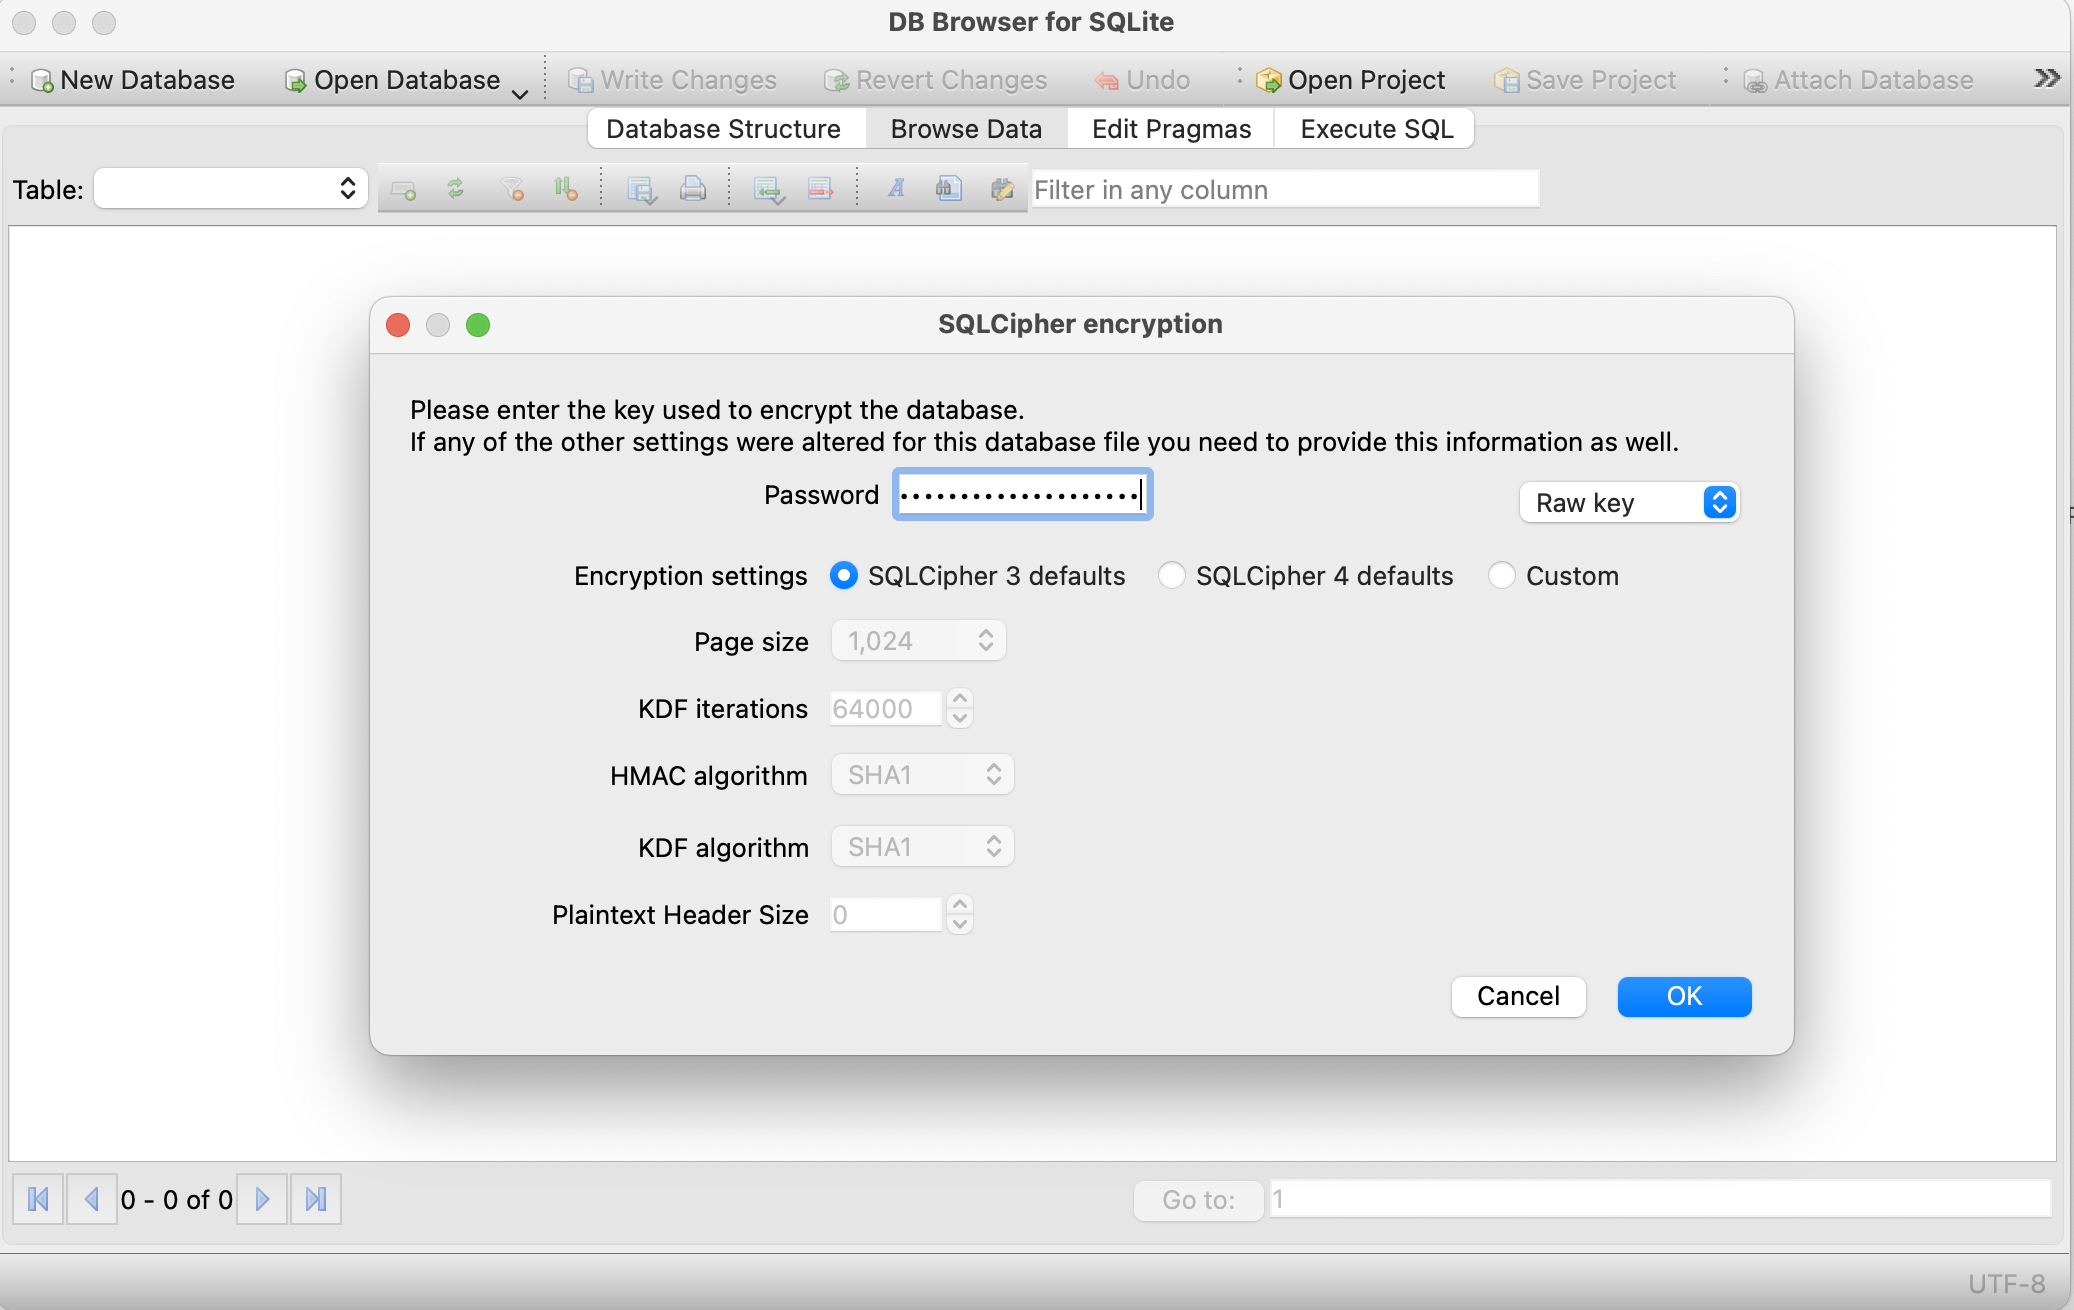This screenshot has height=1310, width=2074.
Task: Switch to Execute SQL tab
Action: coord(1376,129)
